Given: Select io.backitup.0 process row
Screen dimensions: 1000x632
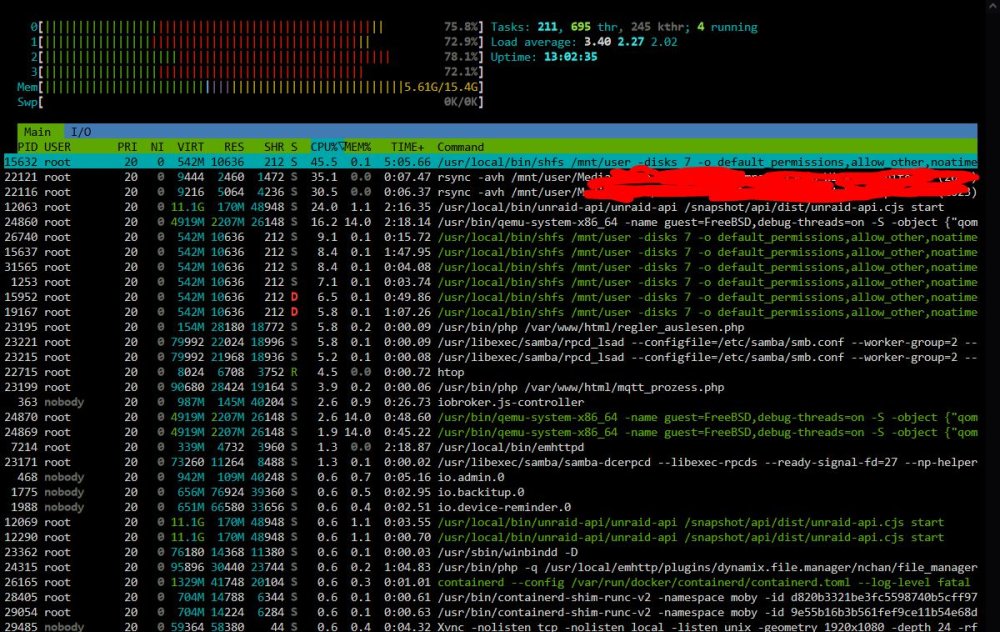Looking at the screenshot, I should tap(490, 492).
